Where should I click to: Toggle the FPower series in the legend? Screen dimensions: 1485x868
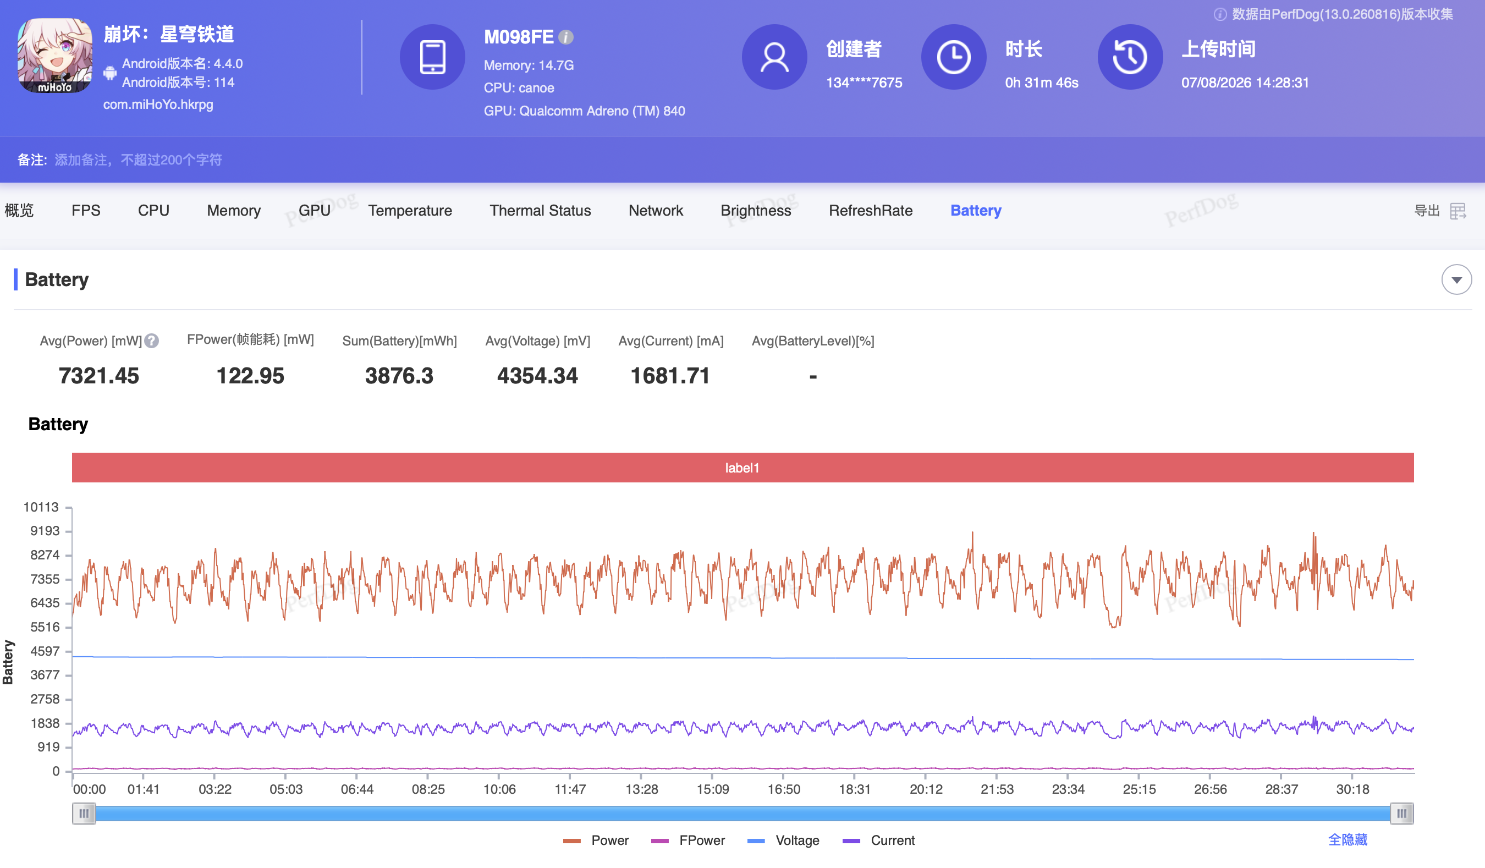click(688, 841)
